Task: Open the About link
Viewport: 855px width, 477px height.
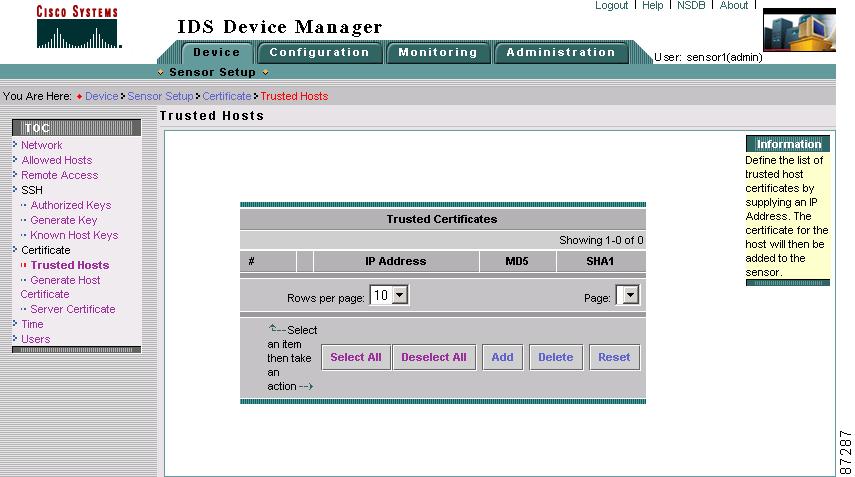Action: click(733, 5)
